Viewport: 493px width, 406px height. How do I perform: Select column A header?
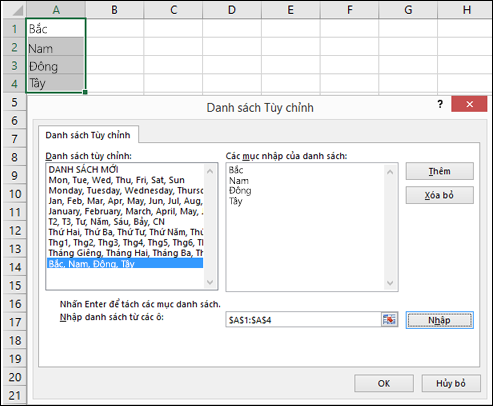[56, 10]
